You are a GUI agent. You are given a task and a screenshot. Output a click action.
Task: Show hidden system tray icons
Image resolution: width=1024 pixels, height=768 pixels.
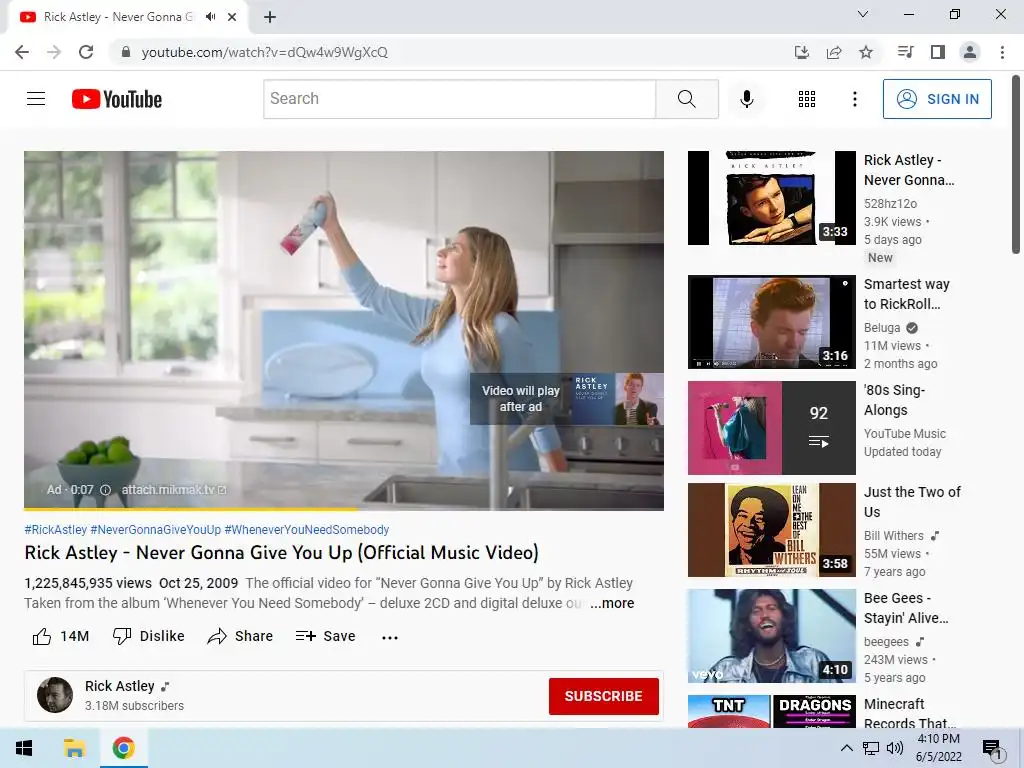point(846,748)
